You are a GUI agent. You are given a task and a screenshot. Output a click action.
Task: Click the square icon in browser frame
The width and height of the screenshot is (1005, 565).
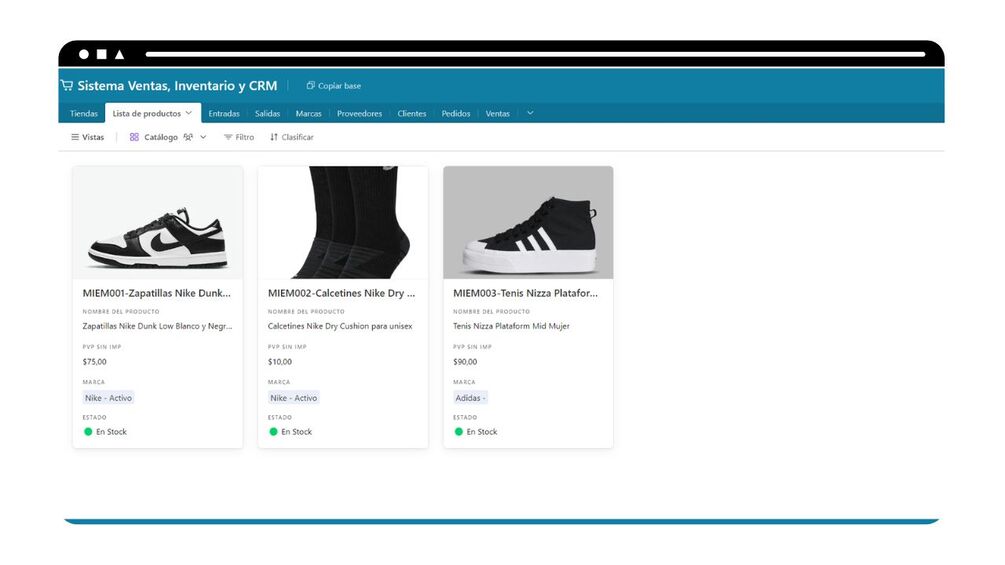(101, 54)
